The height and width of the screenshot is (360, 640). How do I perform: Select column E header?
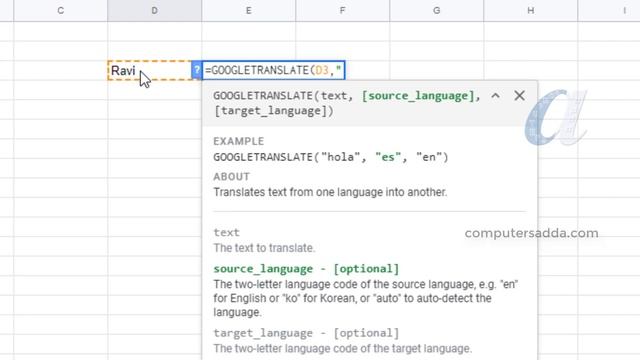point(249,11)
